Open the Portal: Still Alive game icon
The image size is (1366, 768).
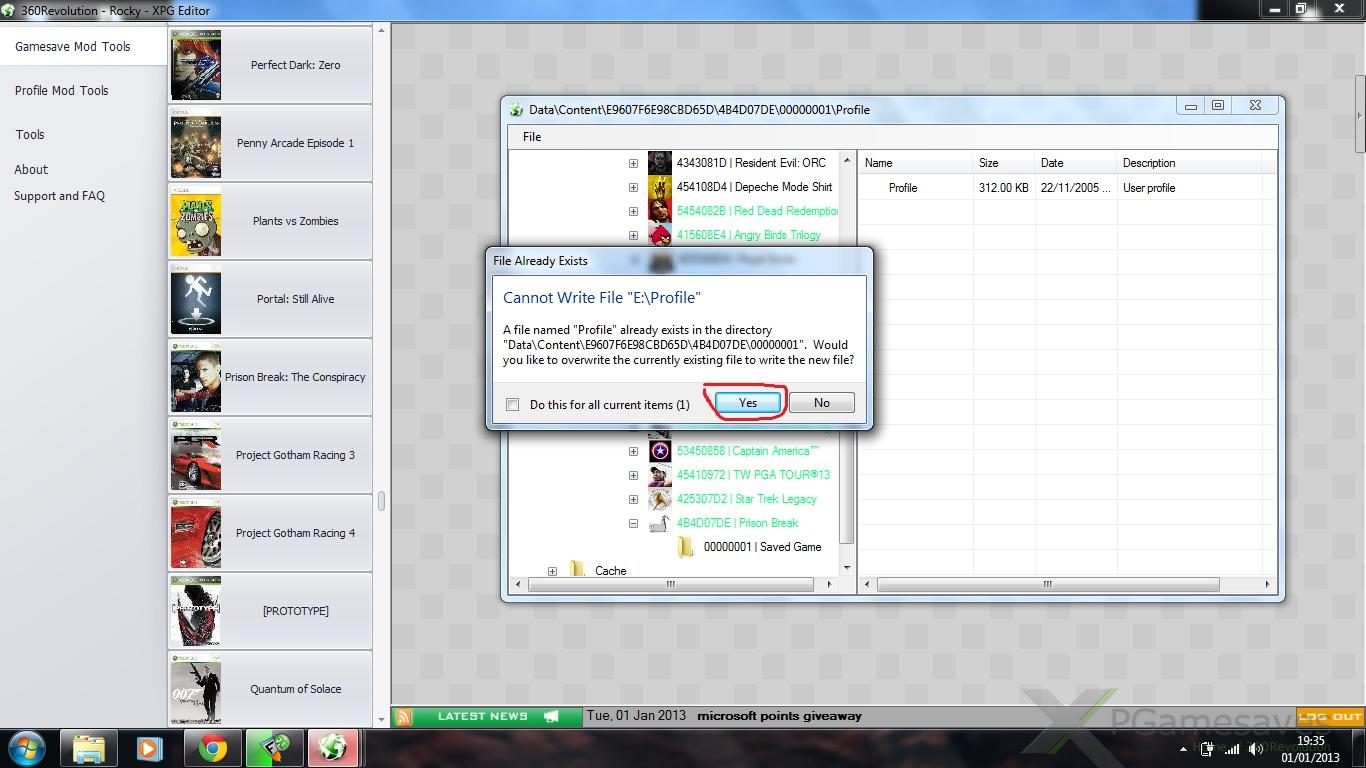click(x=195, y=299)
